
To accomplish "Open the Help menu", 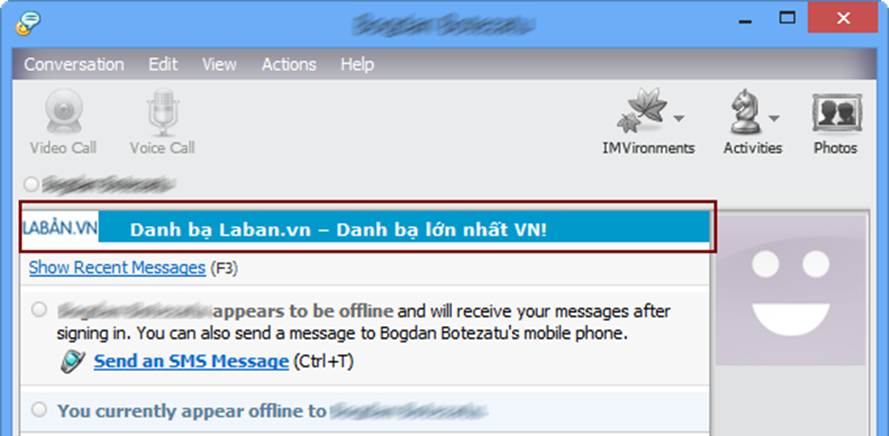I will pos(357,65).
